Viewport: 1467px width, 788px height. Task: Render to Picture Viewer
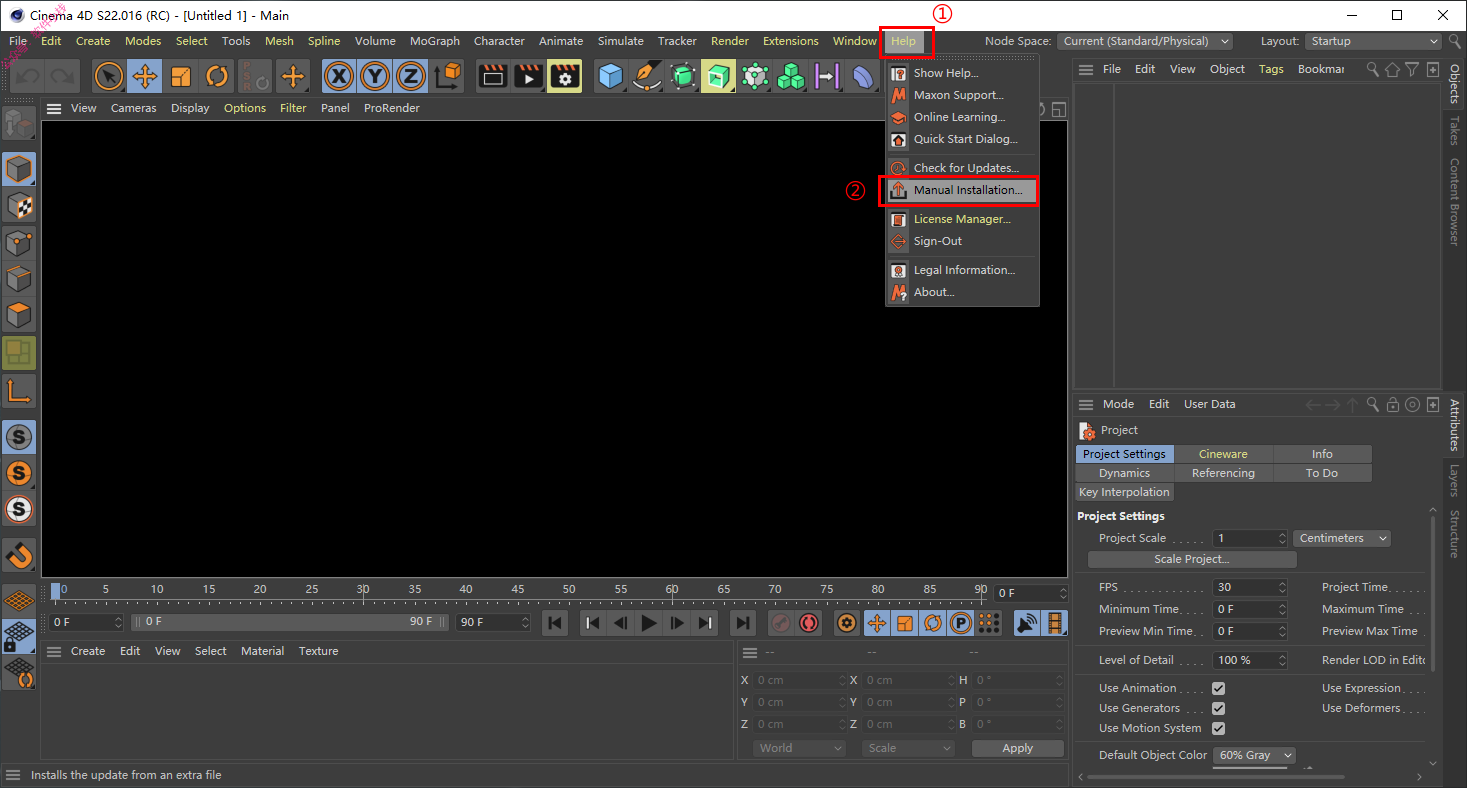coord(529,76)
